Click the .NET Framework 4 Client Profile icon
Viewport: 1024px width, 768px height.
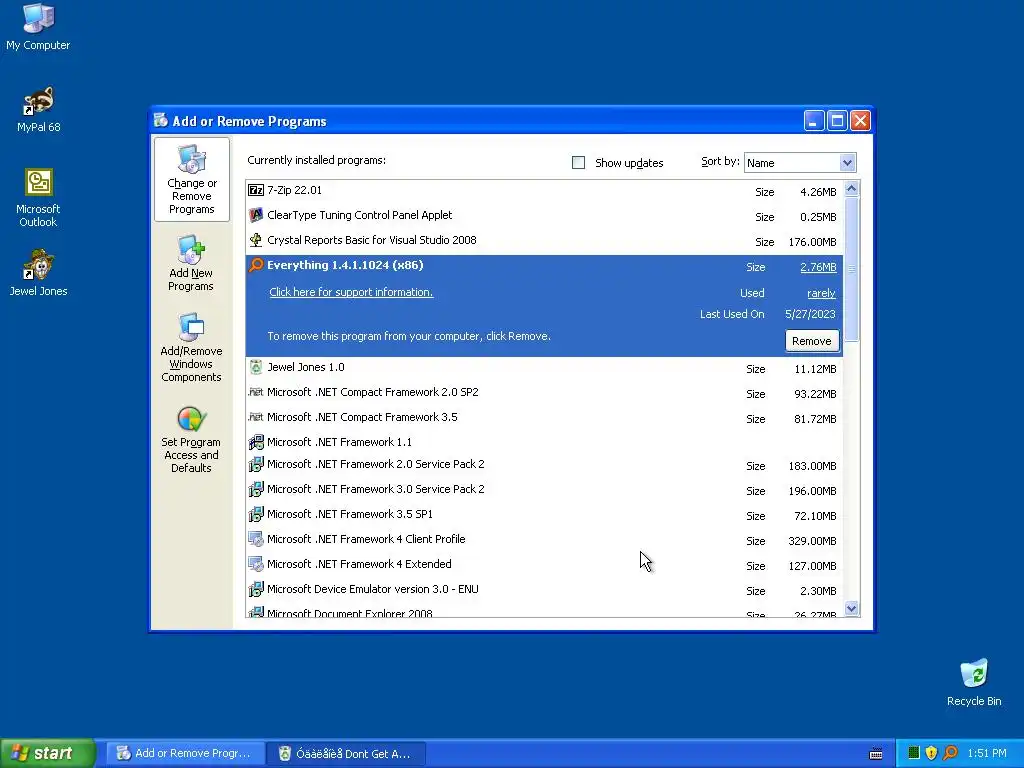(256, 539)
